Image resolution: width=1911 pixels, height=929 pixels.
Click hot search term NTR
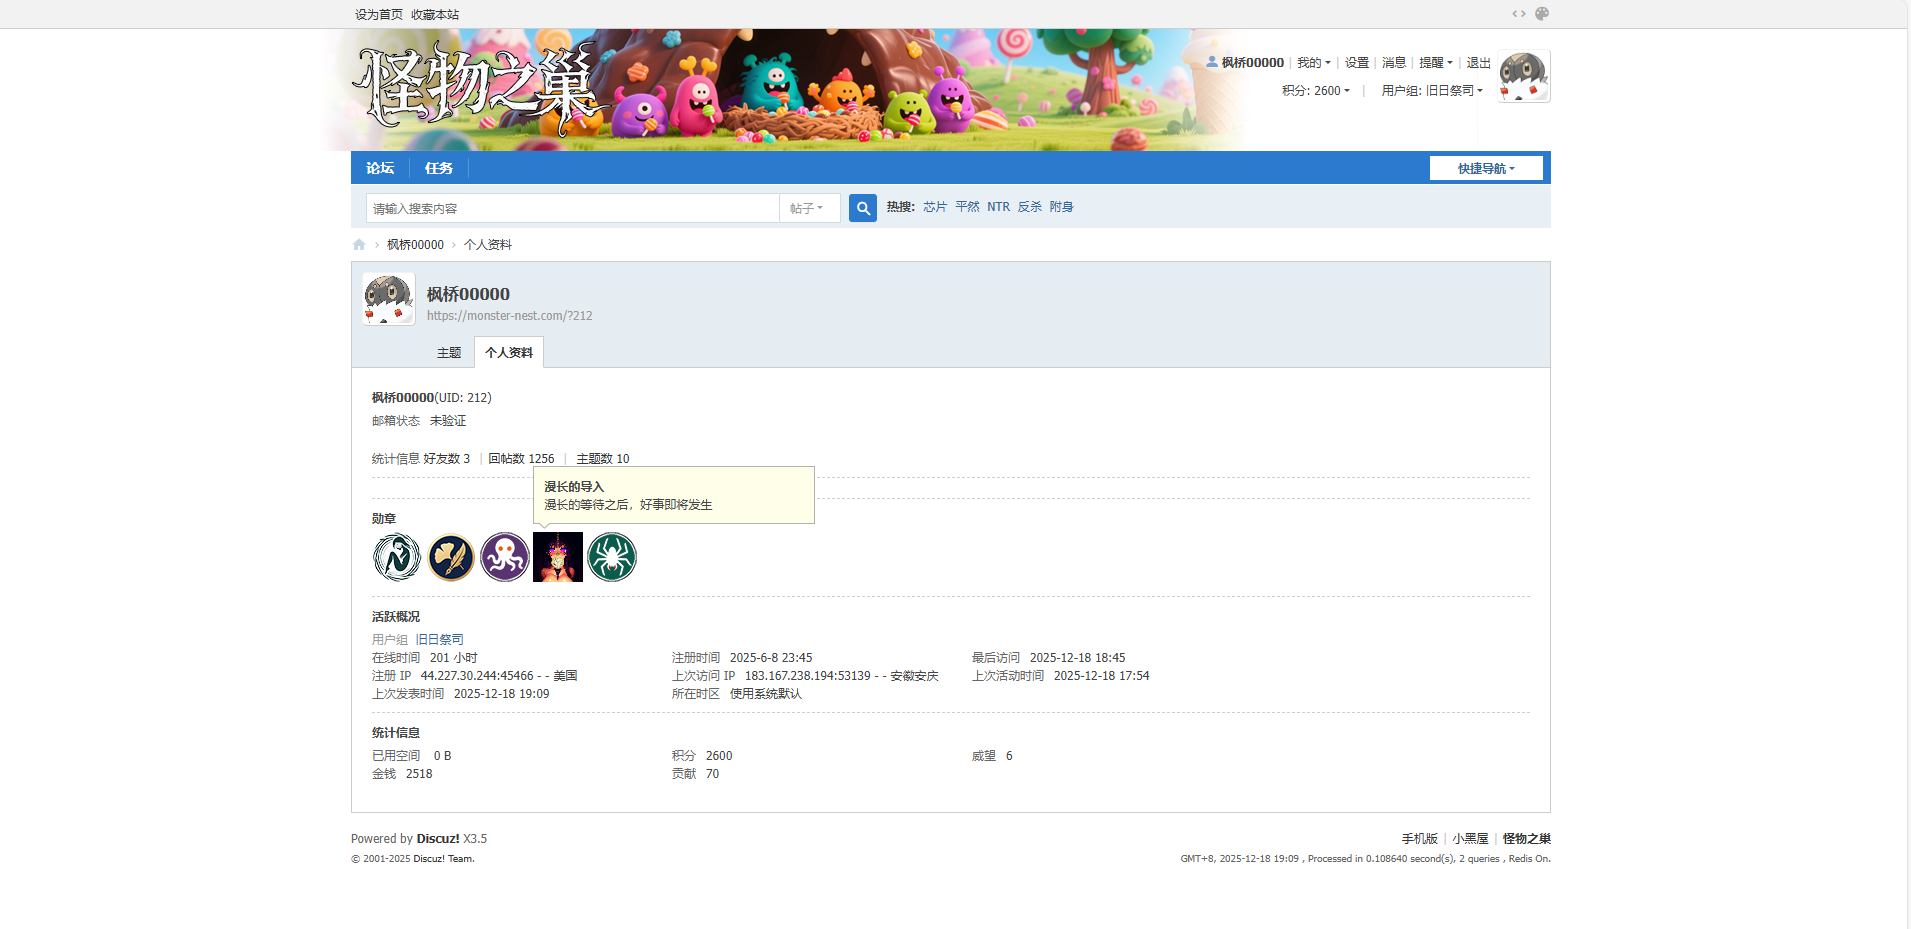[x=999, y=207]
